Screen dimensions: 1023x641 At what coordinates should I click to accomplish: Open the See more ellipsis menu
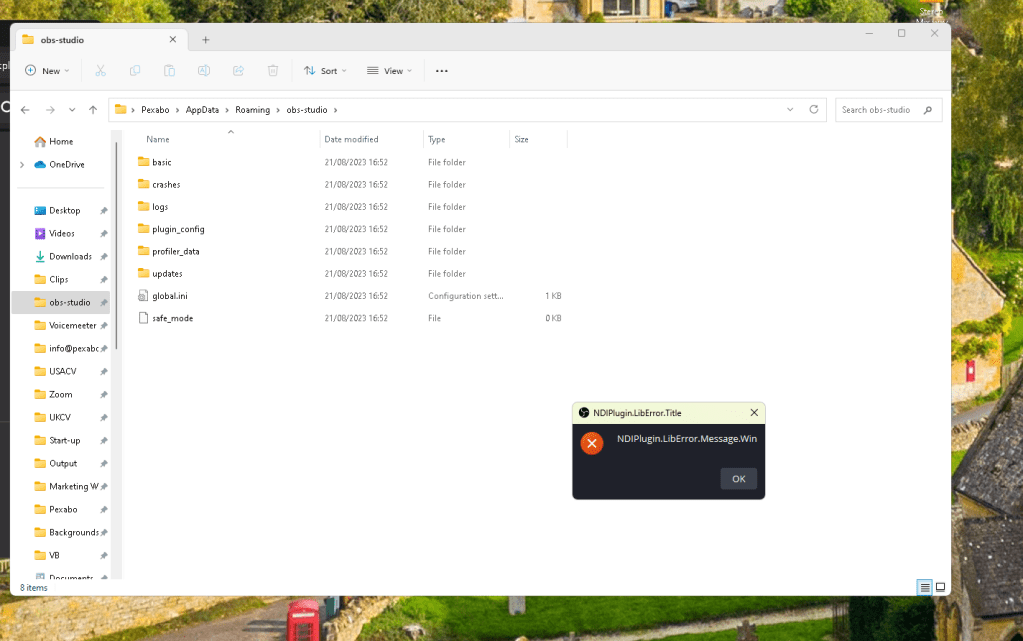[442, 70]
